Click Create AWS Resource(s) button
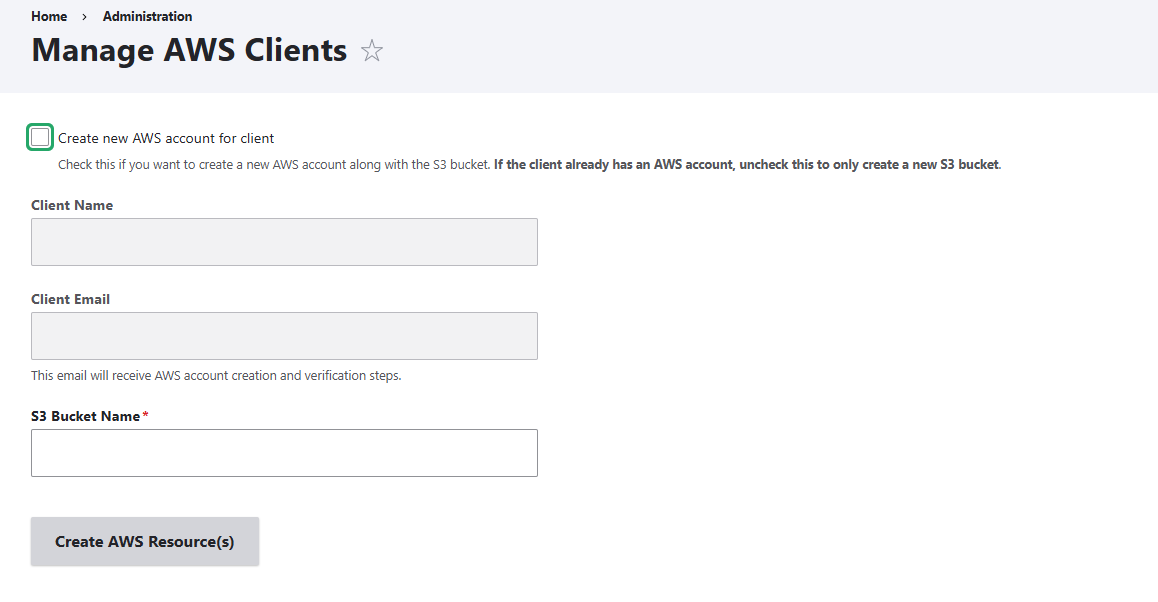 (x=145, y=541)
